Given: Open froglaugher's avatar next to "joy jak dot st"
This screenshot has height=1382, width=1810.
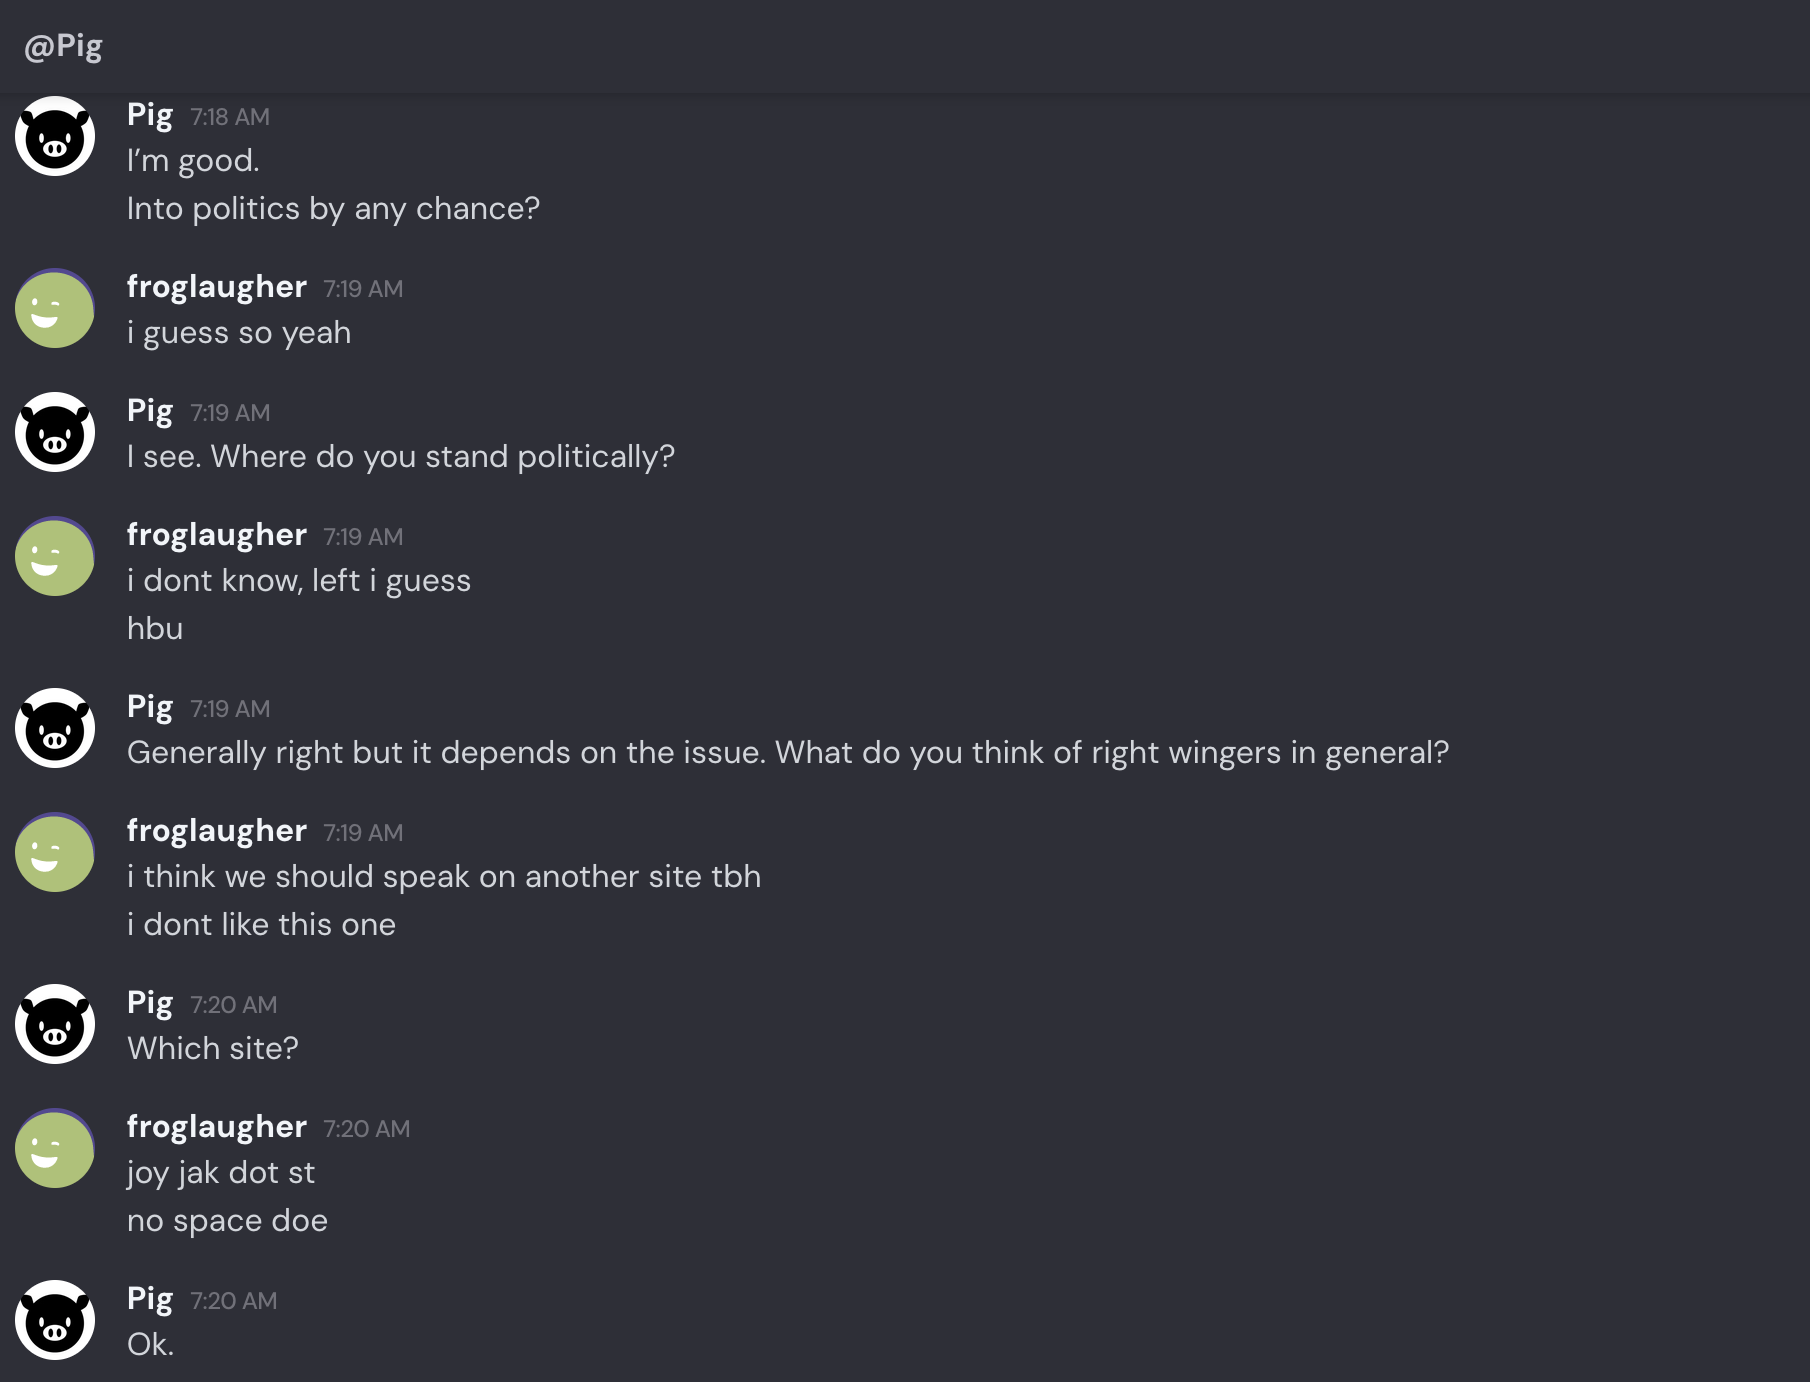Looking at the screenshot, I should click(x=55, y=1149).
